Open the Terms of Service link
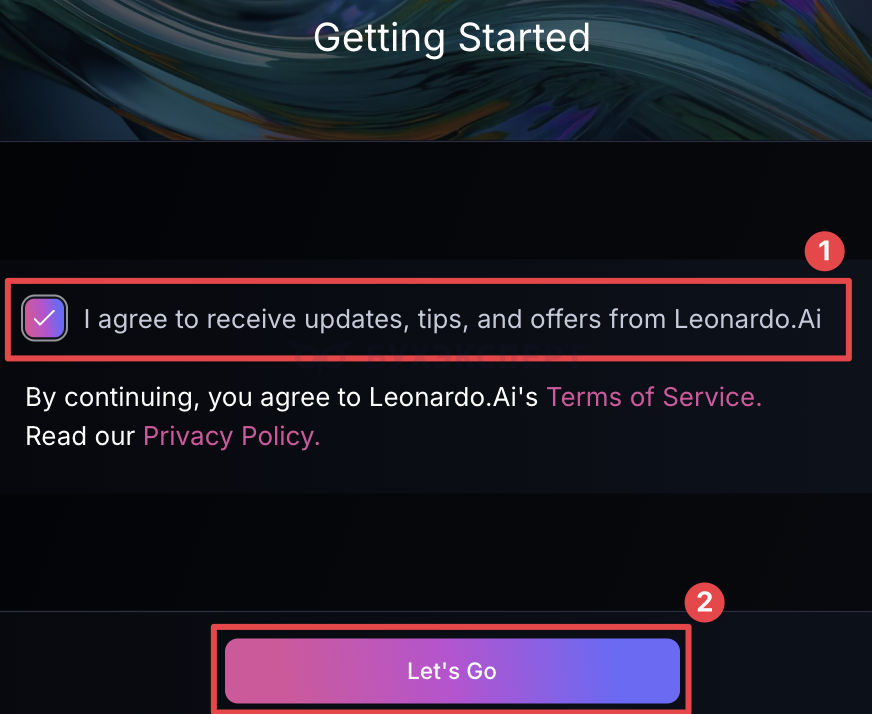This screenshot has width=872, height=714. 654,397
